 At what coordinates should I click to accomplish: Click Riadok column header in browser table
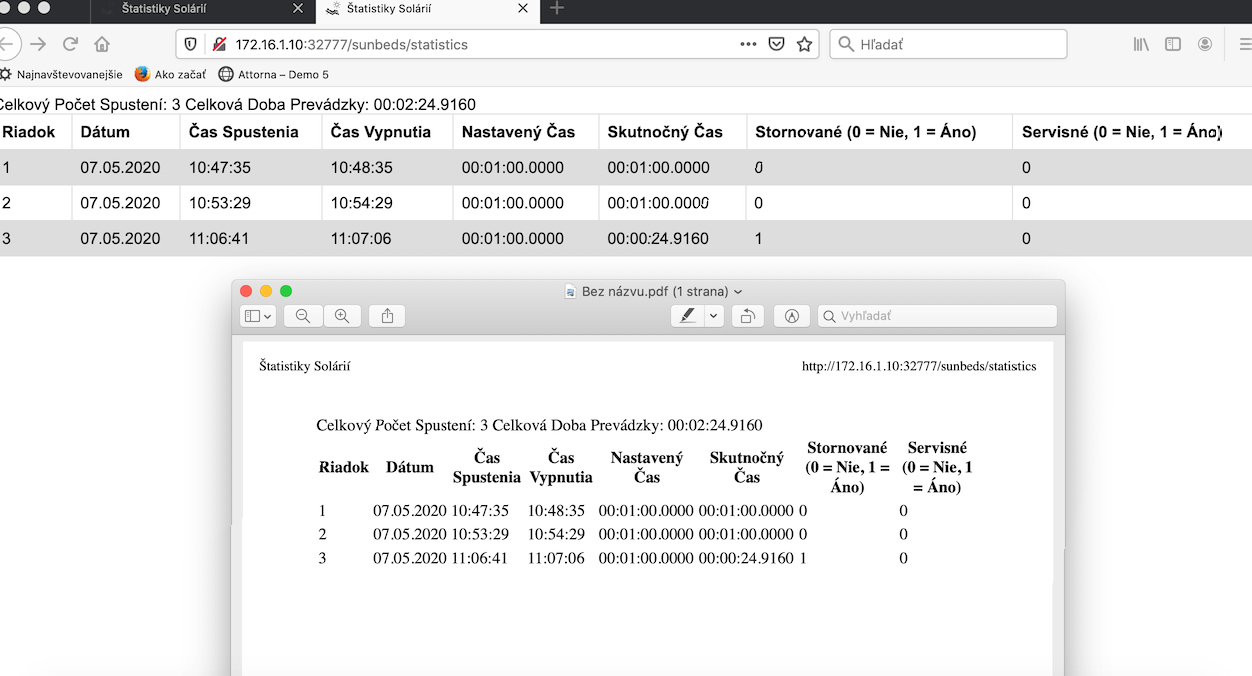29,132
